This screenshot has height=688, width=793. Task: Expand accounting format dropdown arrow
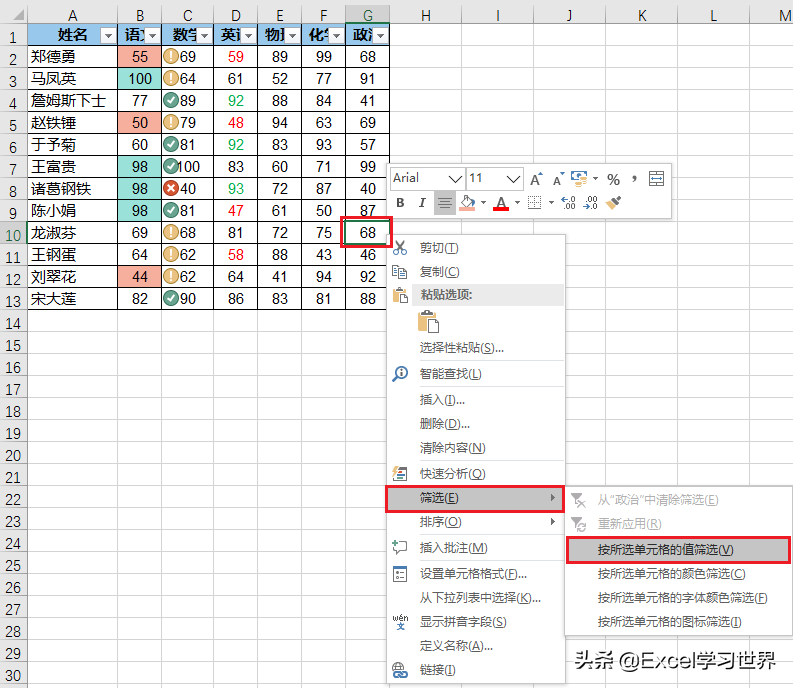pos(595,179)
